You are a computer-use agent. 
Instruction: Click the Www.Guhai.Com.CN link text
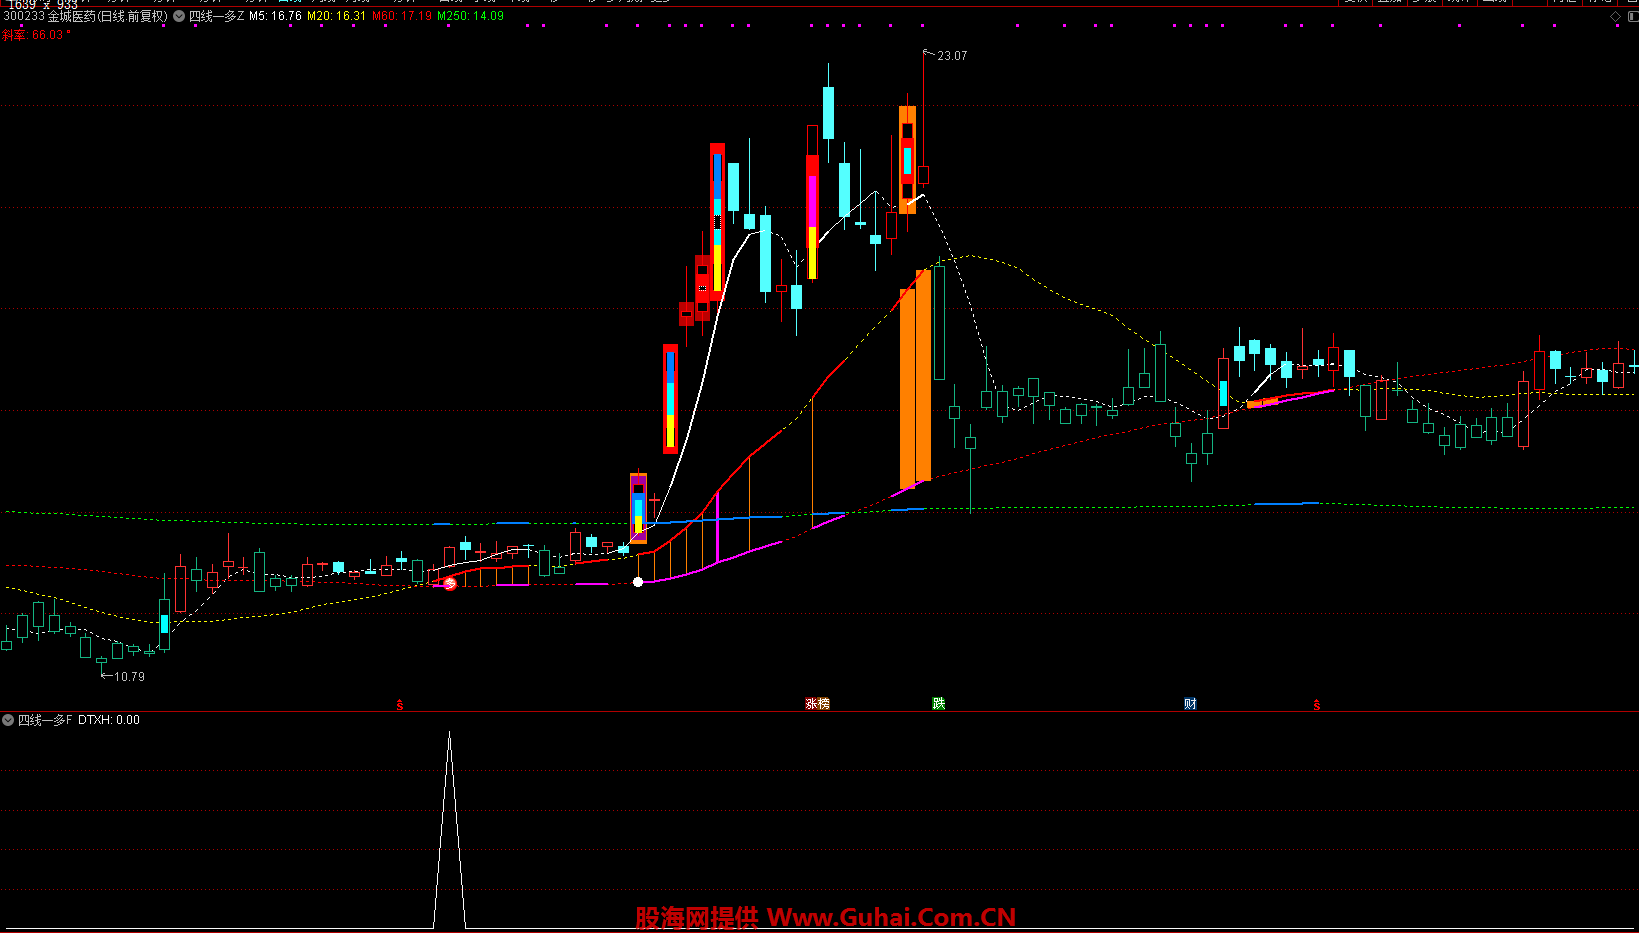(891, 917)
